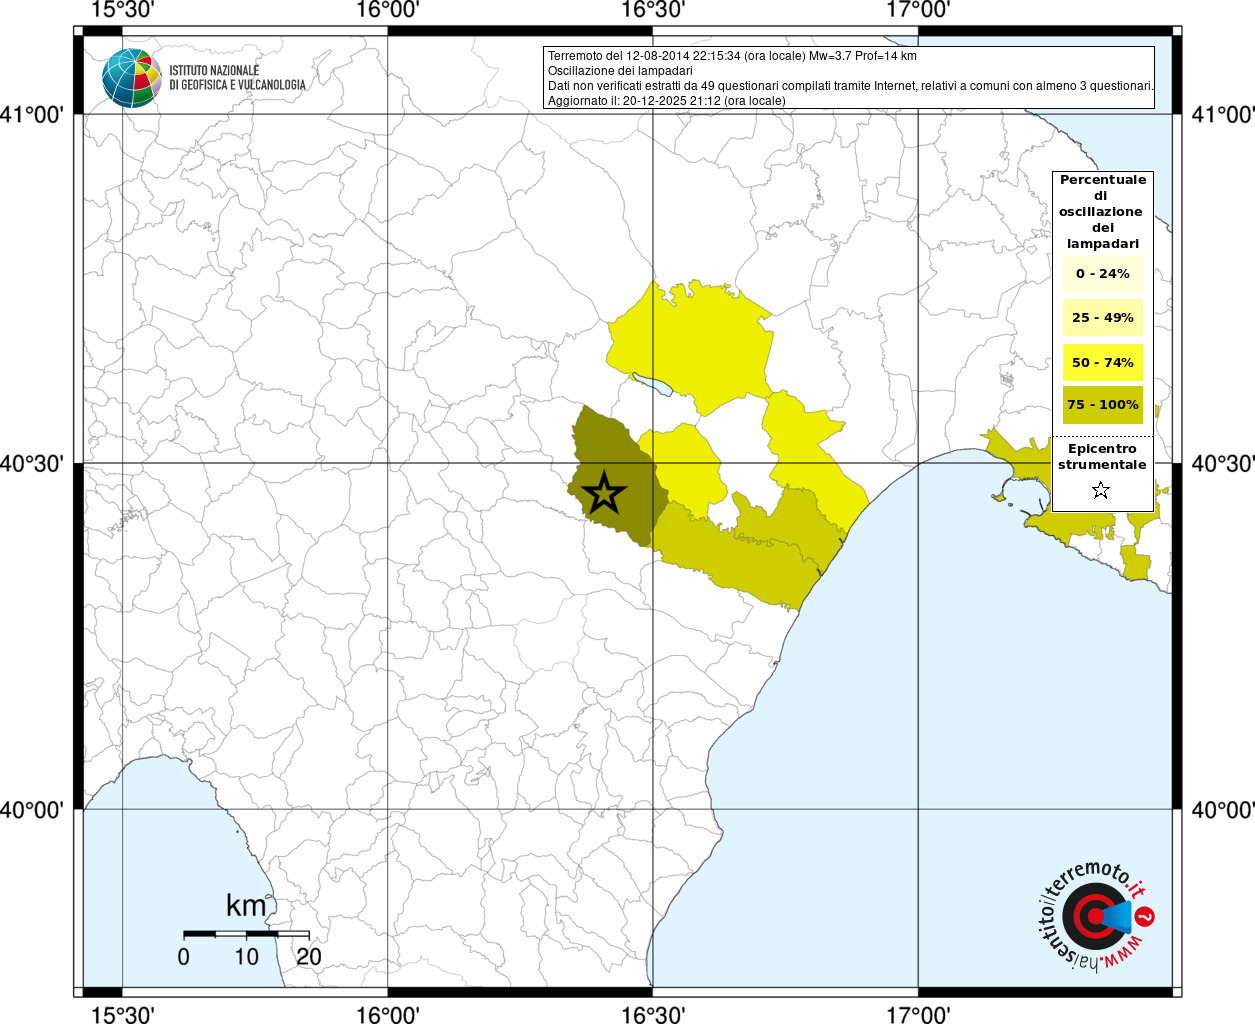Click the right axis label 40°30'
The height and width of the screenshot is (1024, 1255).
pyautogui.click(x=1223, y=463)
